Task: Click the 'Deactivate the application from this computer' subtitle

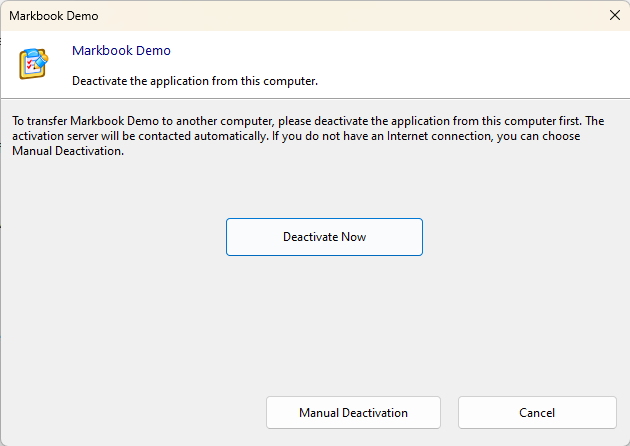Action: tap(194, 80)
